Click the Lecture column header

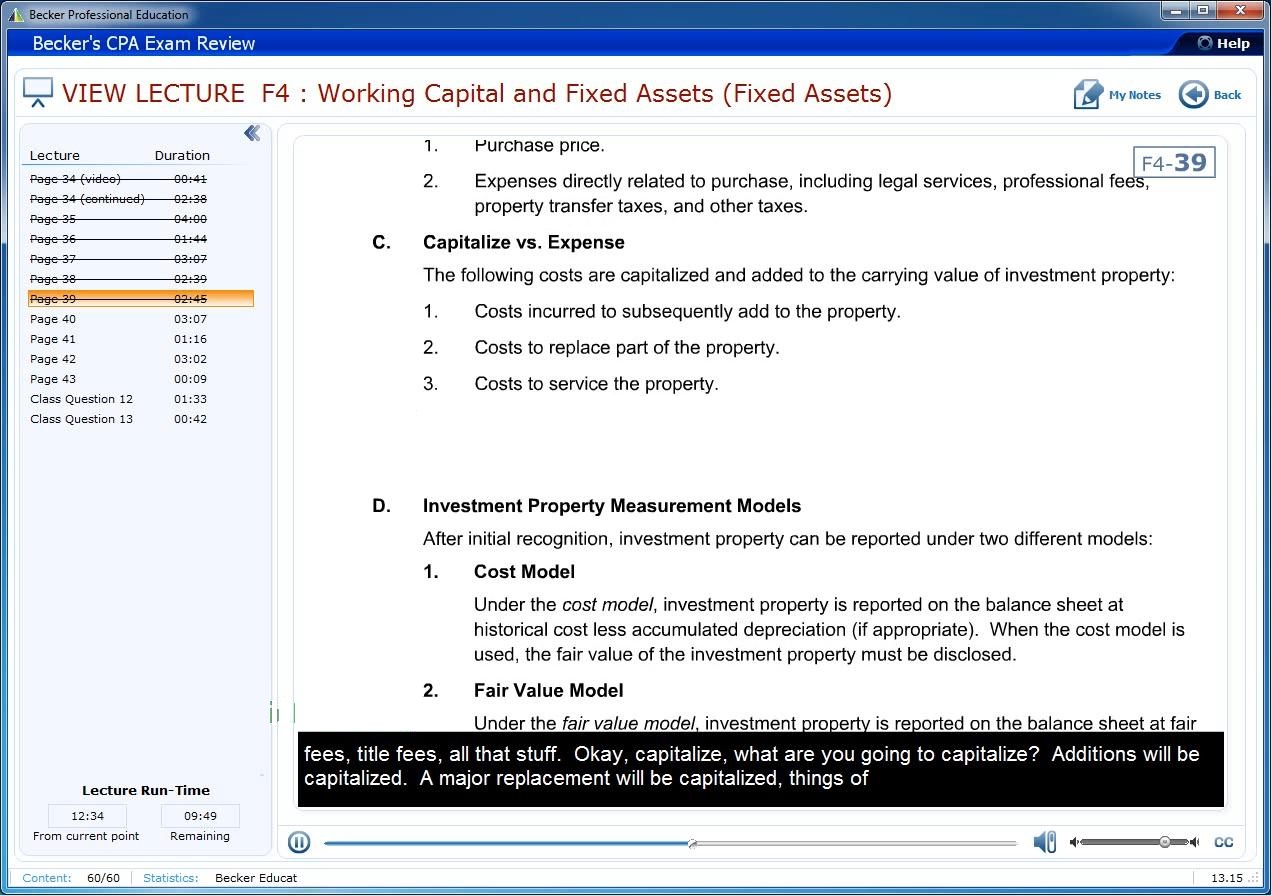(55, 155)
